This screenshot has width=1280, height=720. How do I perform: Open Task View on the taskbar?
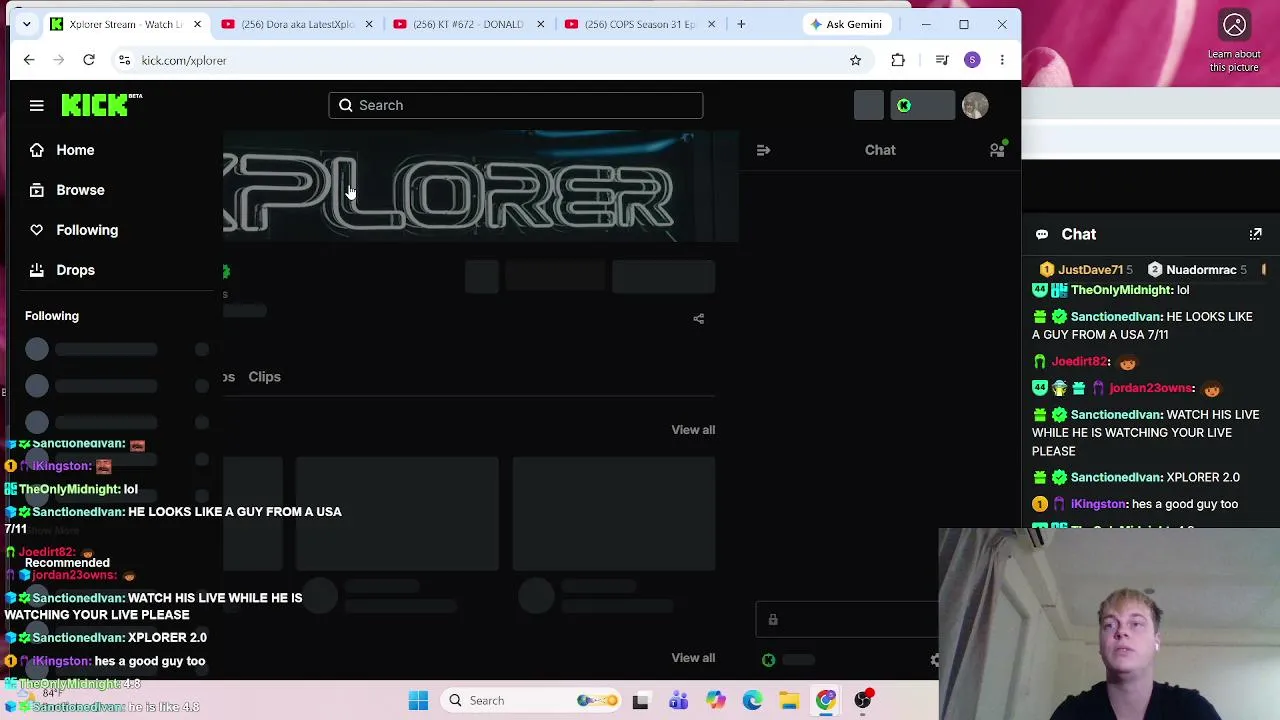click(x=640, y=700)
